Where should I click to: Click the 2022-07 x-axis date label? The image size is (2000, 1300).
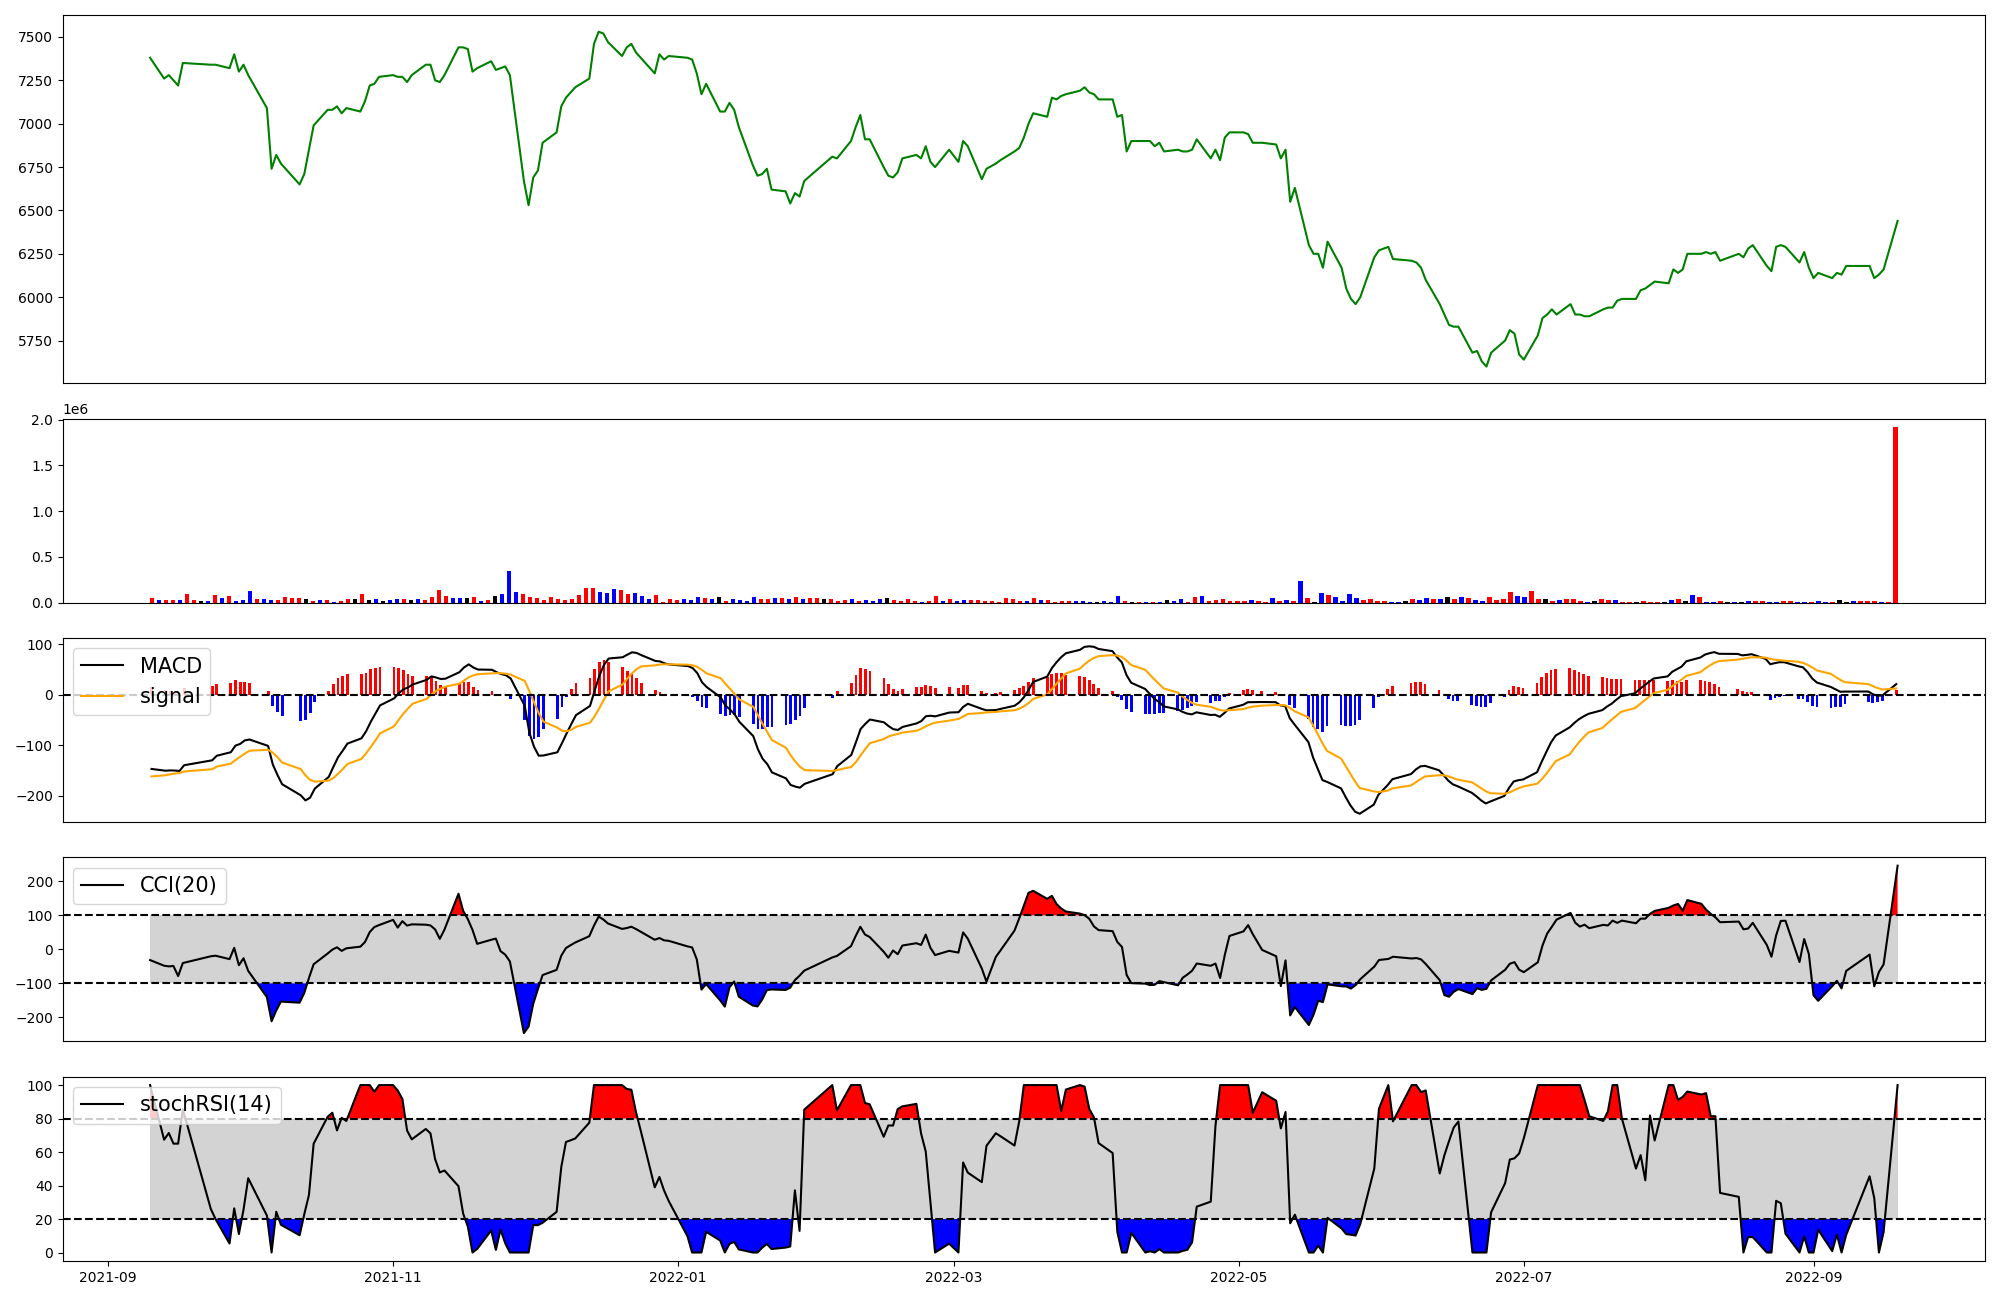[x=1524, y=1277]
